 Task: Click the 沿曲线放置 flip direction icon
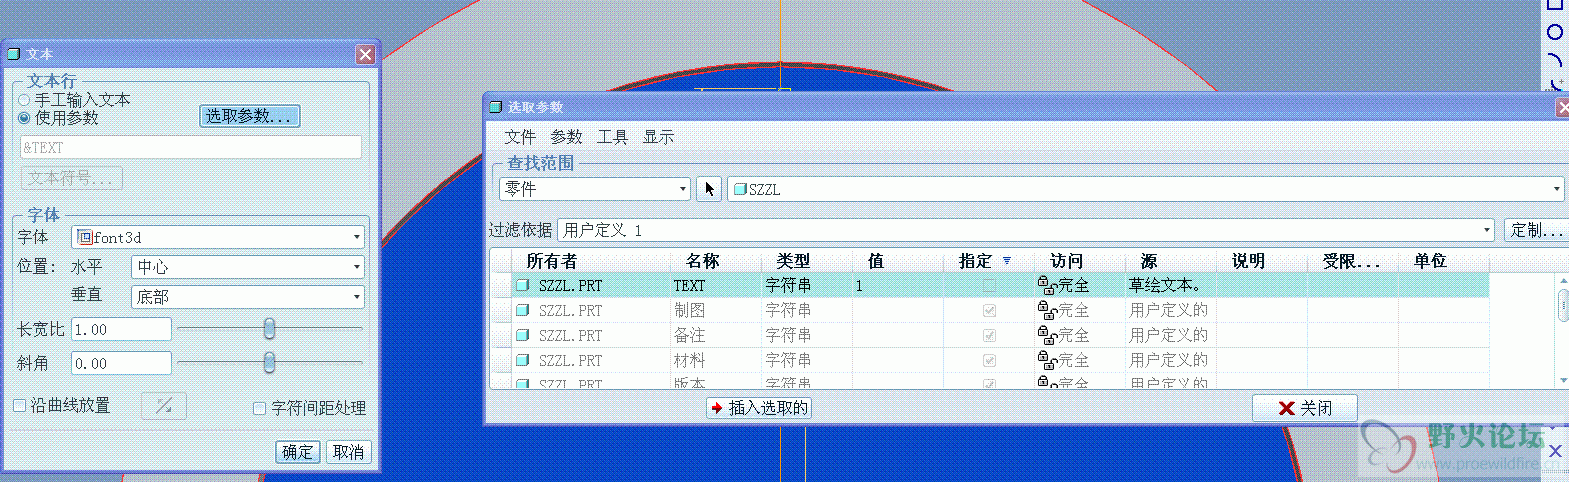tap(164, 405)
